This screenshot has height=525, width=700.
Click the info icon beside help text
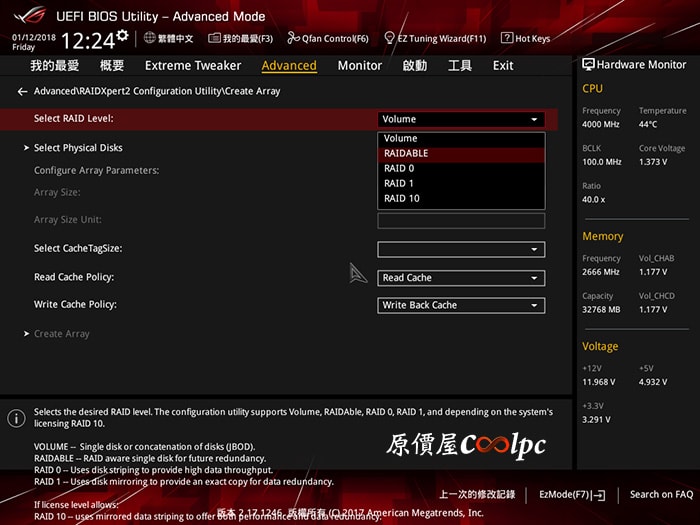pos(17,418)
